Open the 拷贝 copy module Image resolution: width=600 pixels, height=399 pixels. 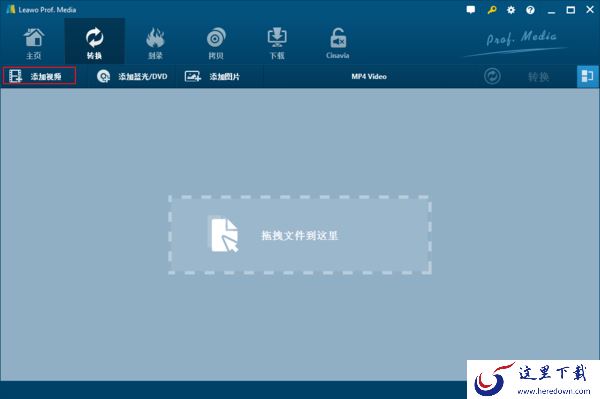point(216,43)
